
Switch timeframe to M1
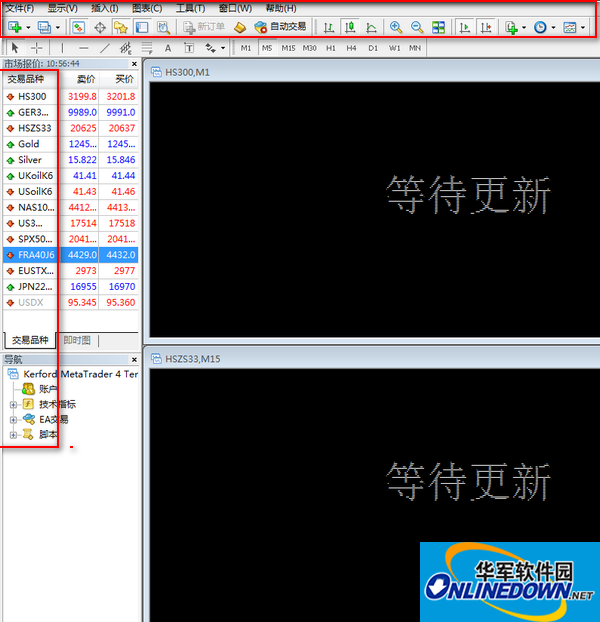[246, 48]
